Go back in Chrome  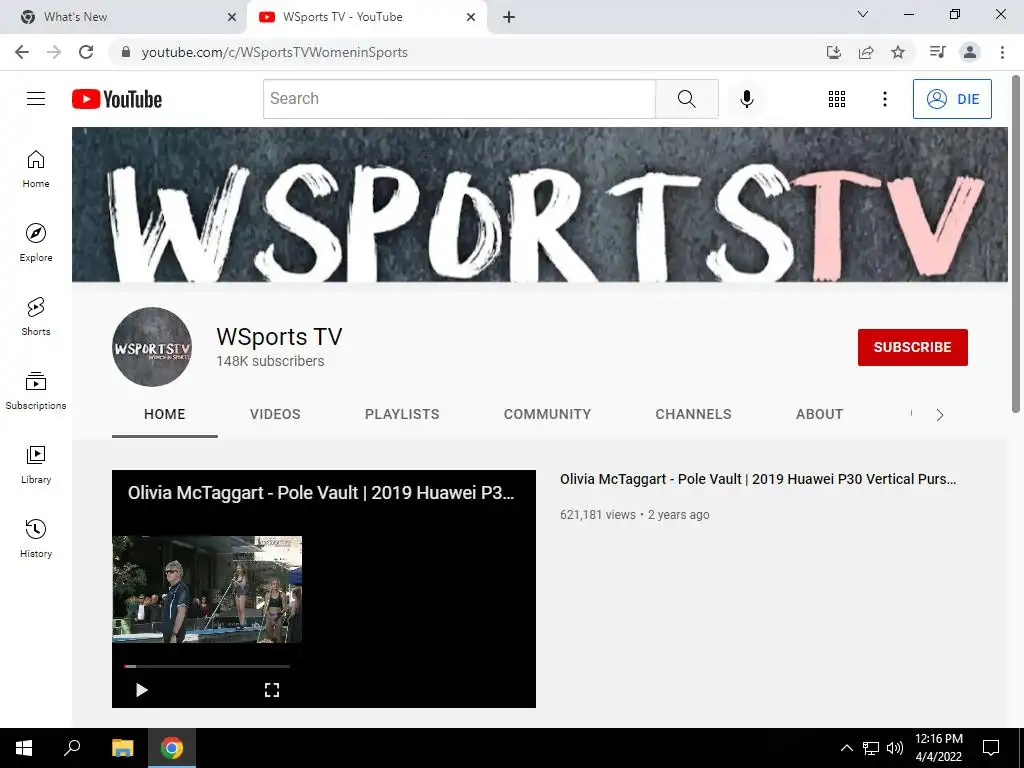[22, 52]
